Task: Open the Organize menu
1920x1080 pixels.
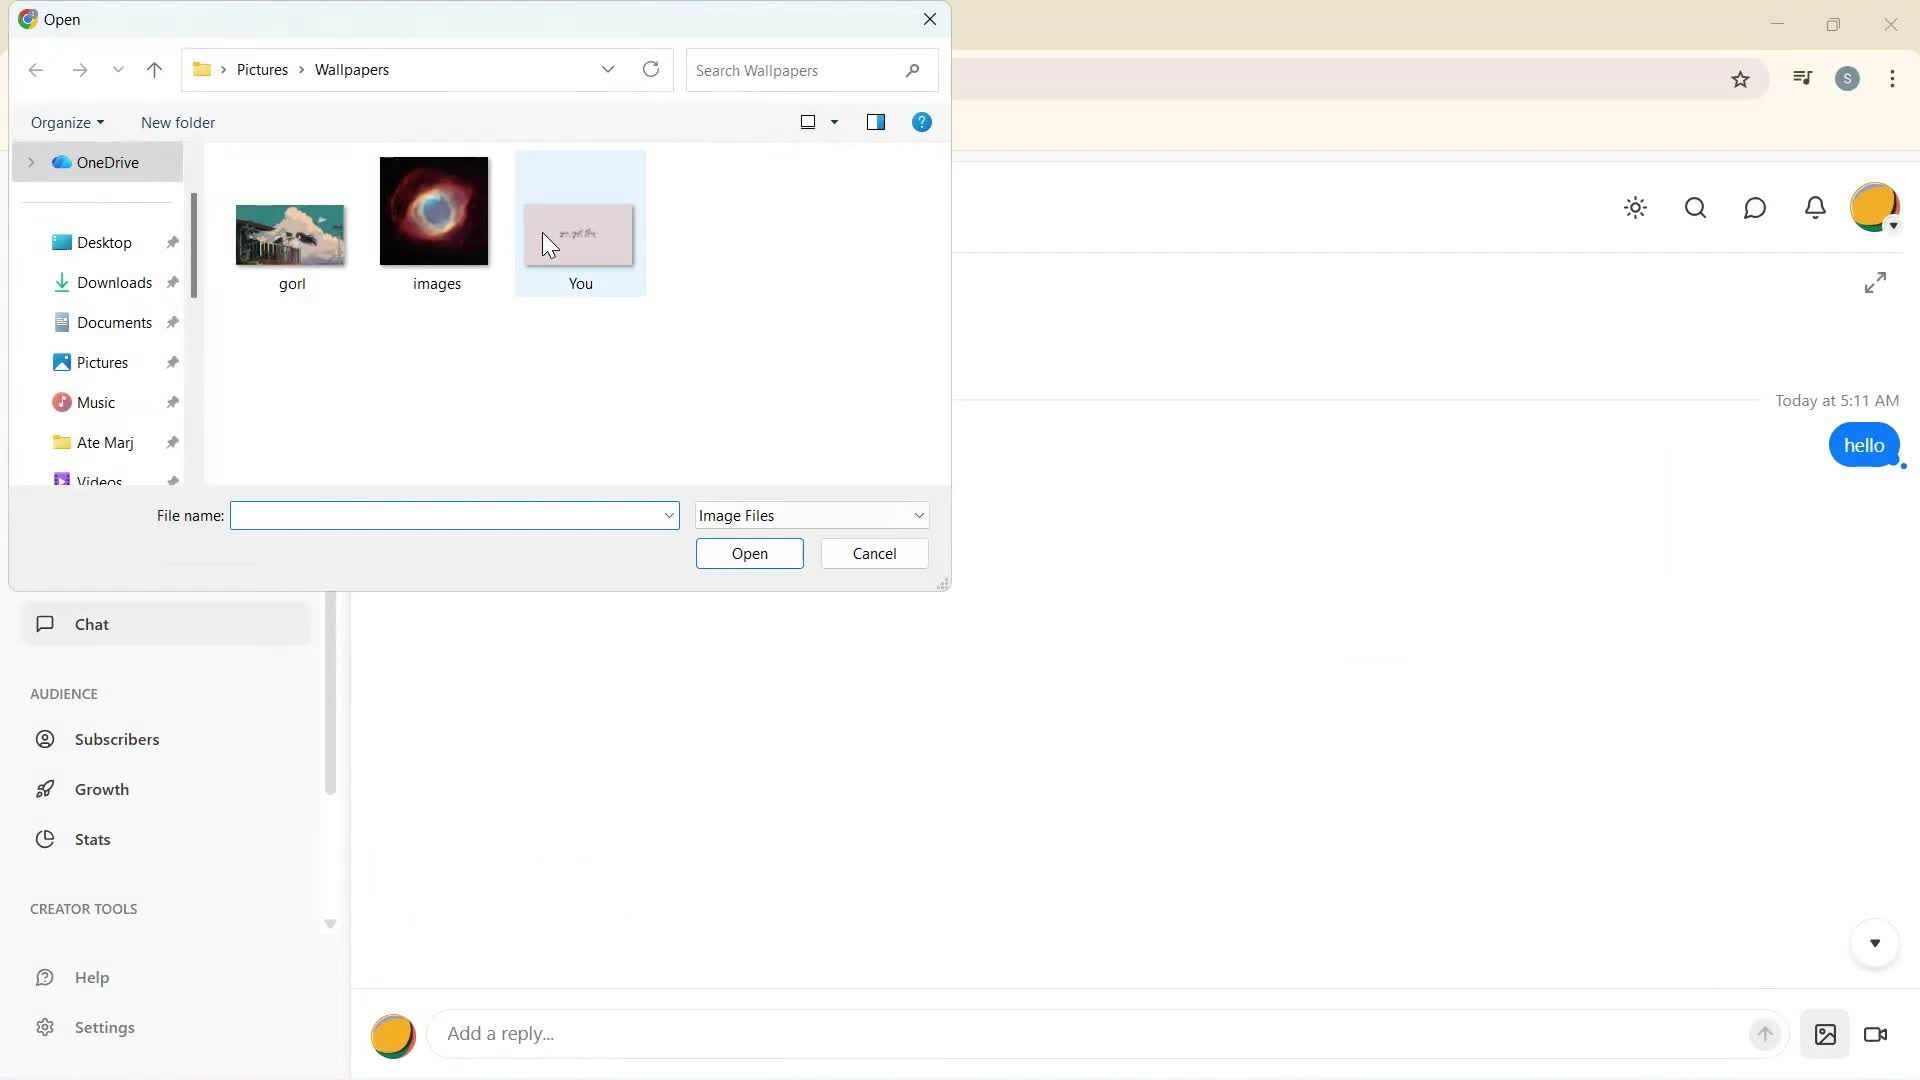Action: [66, 122]
